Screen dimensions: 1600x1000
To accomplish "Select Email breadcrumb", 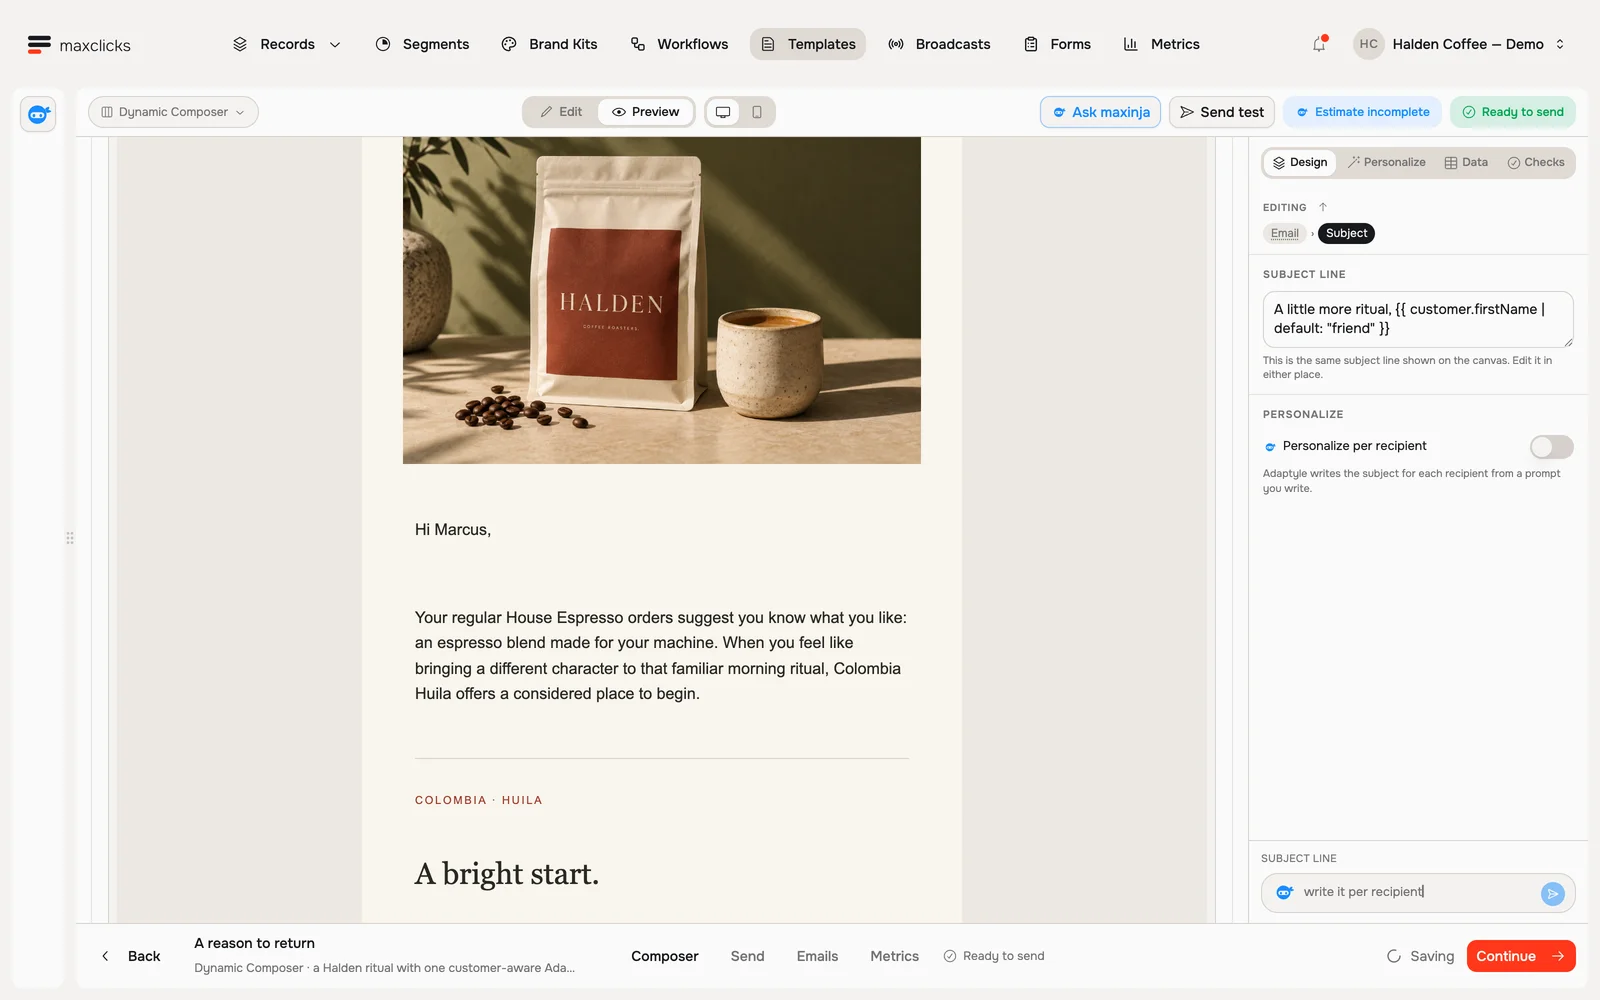I will 1285,233.
